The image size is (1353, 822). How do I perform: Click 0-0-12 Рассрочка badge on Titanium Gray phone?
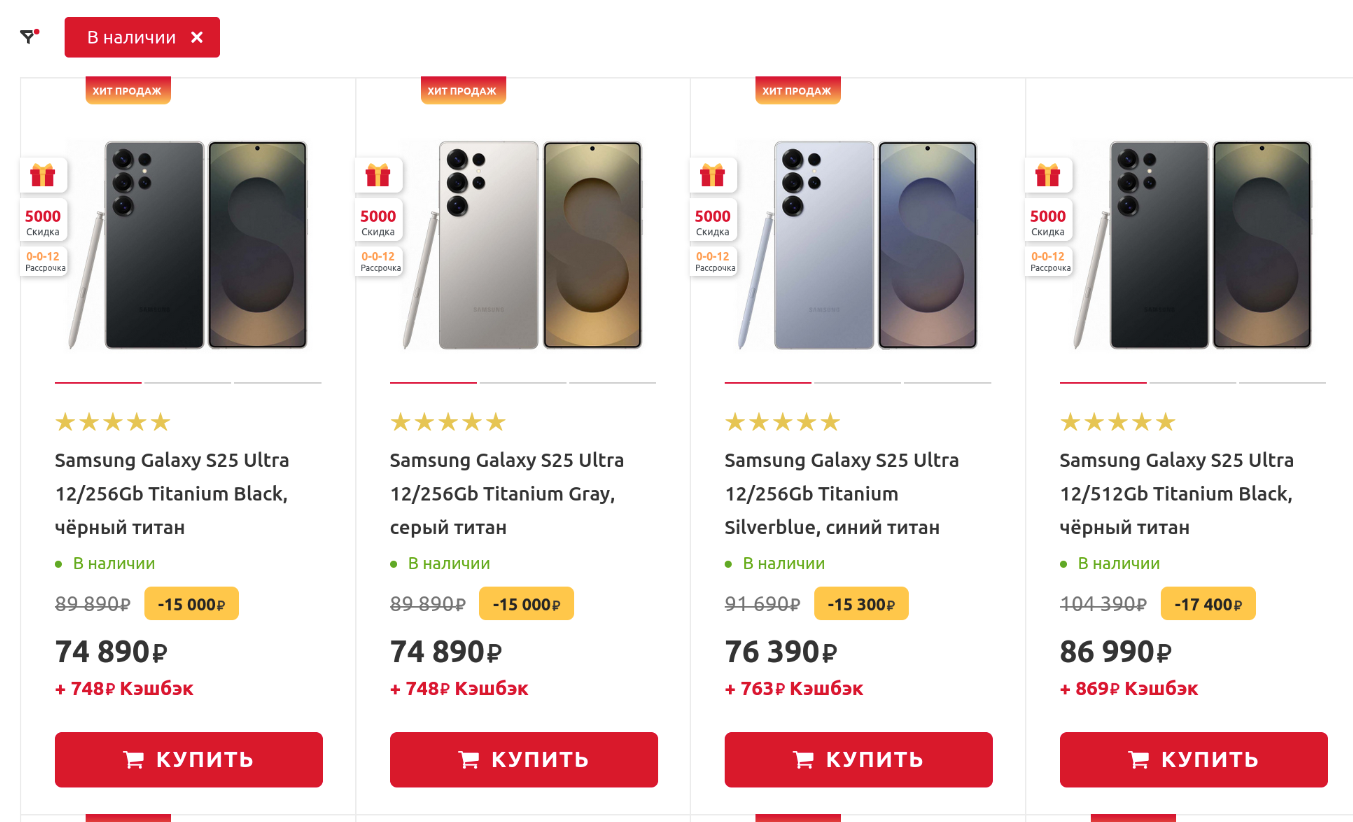click(379, 261)
